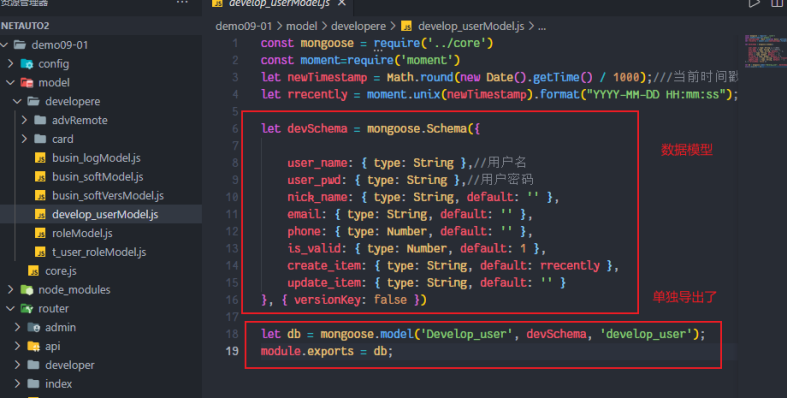Click the 'module.exports = db;' line
The width and height of the screenshot is (787, 398).
(326, 351)
